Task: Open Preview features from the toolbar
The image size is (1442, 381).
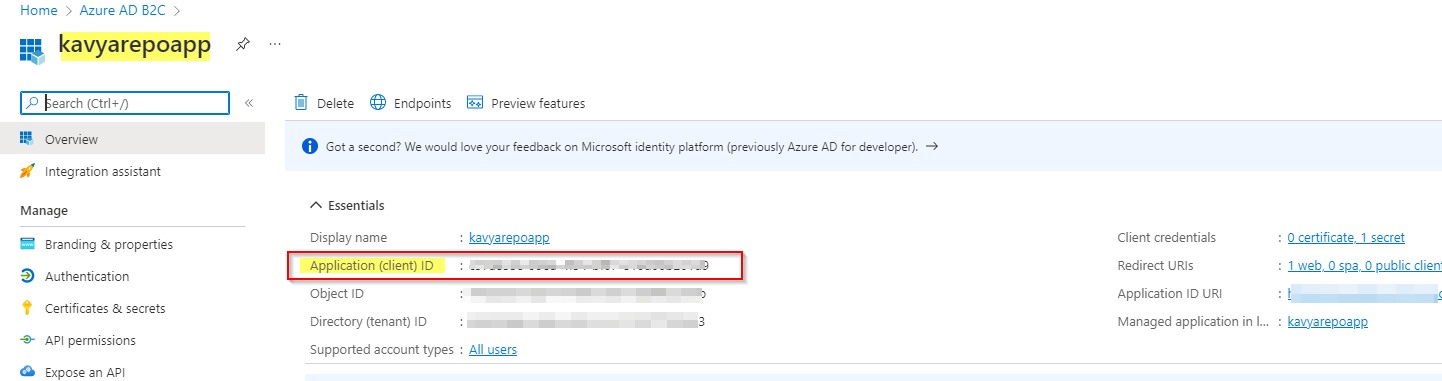Action: tap(538, 104)
